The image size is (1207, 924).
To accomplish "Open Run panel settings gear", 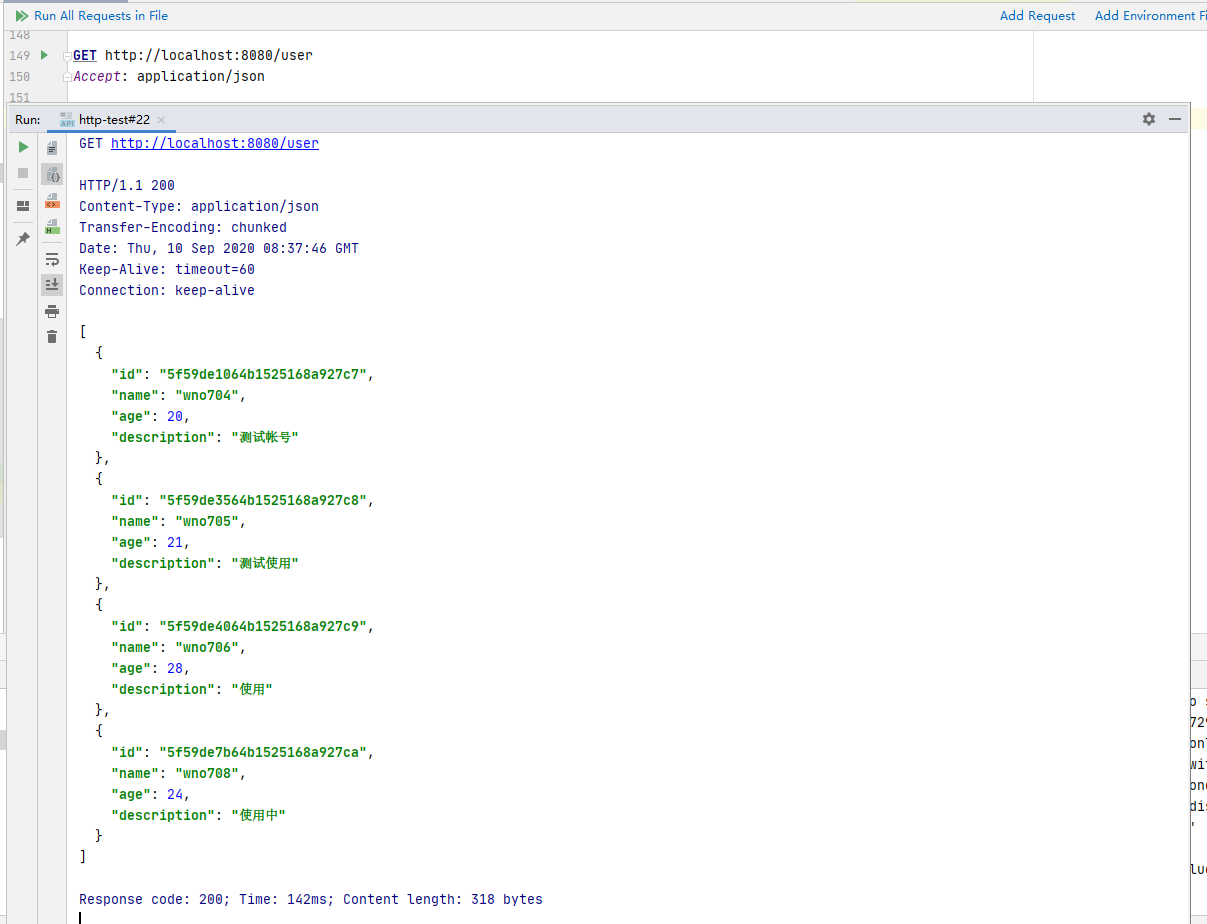I will pos(1149,119).
